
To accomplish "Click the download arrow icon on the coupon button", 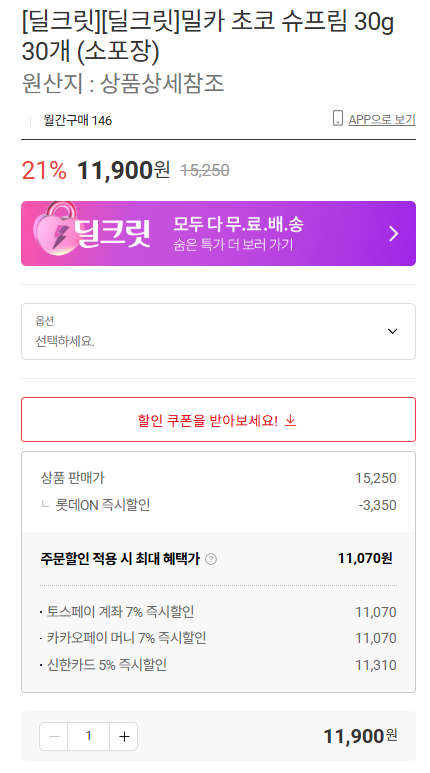I will click(291, 421).
